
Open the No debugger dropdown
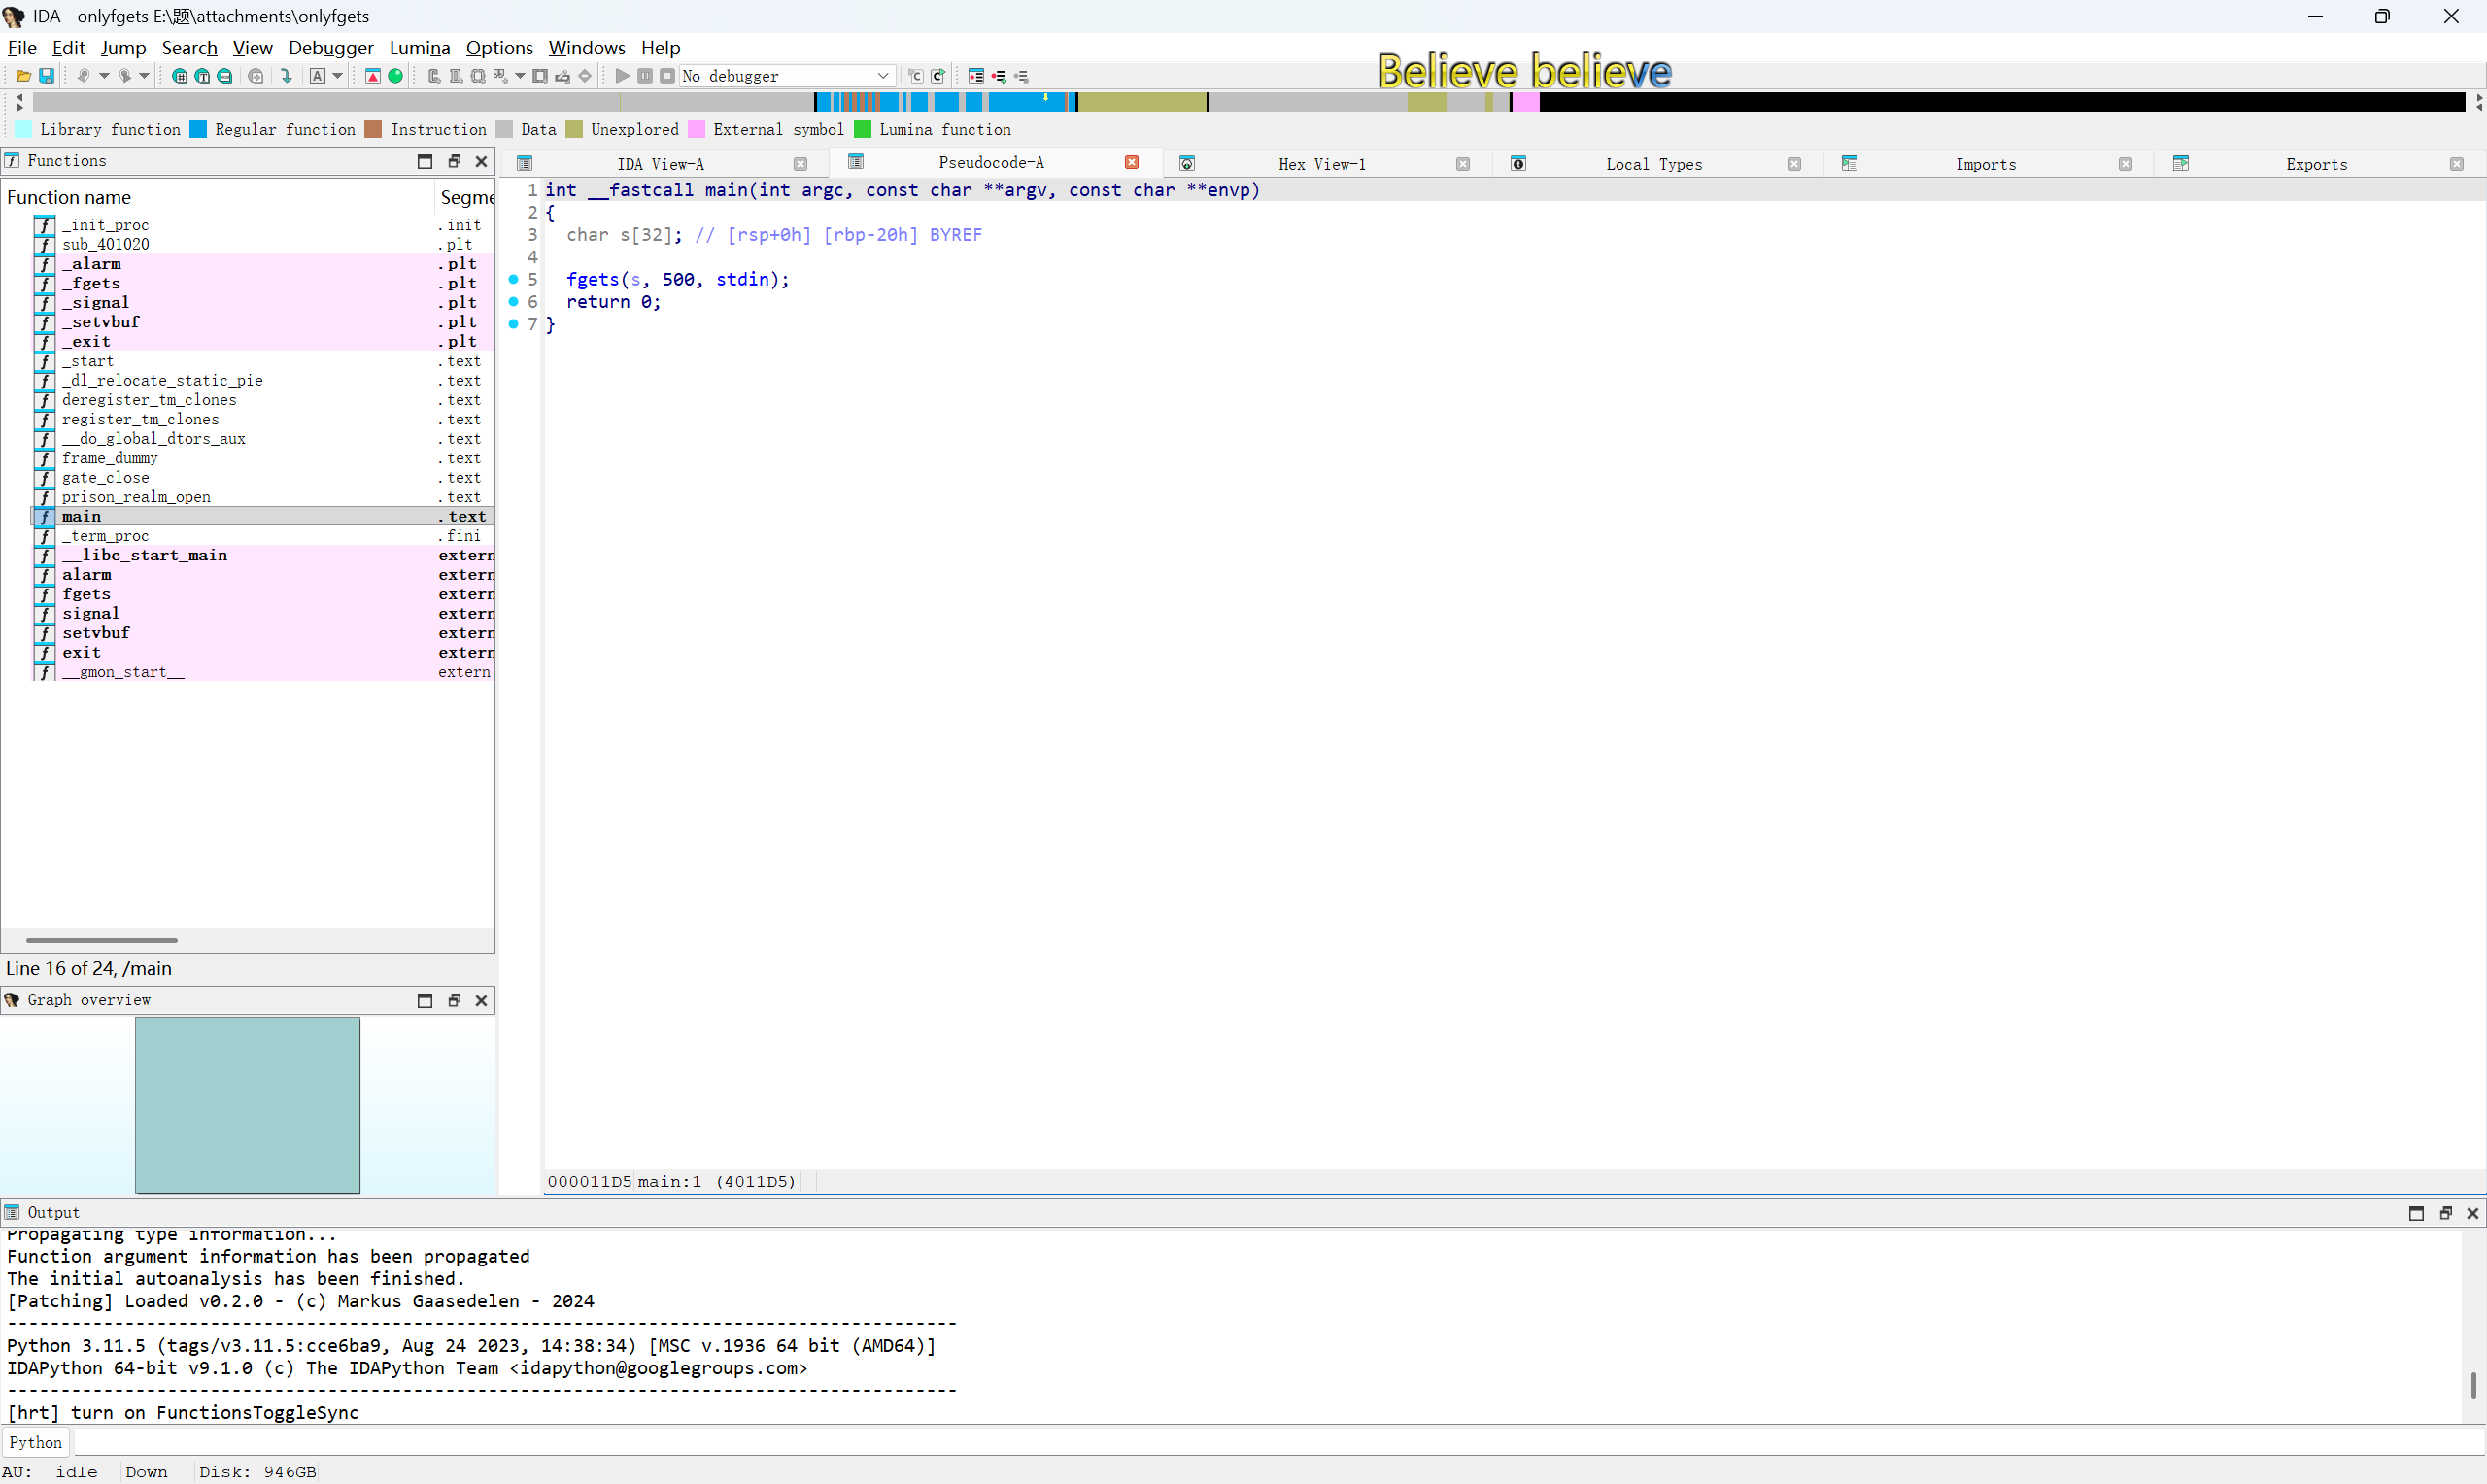[x=786, y=76]
